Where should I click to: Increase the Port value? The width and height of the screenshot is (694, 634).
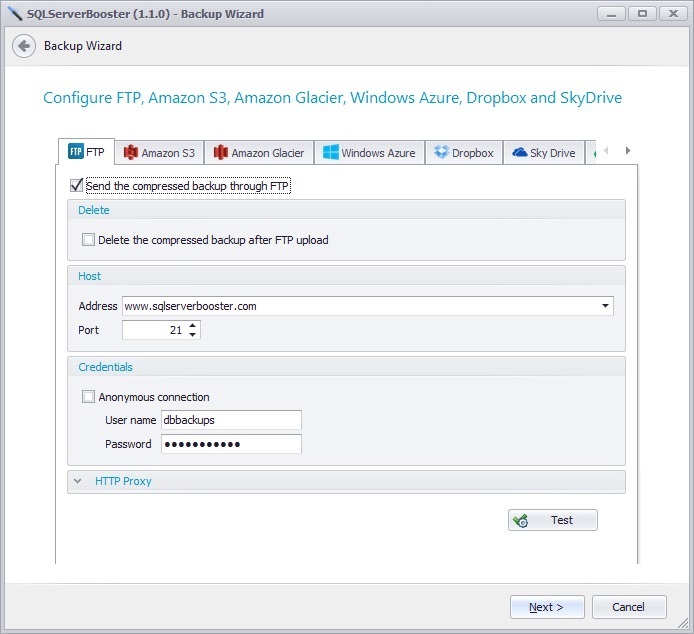pyautogui.click(x=193, y=325)
